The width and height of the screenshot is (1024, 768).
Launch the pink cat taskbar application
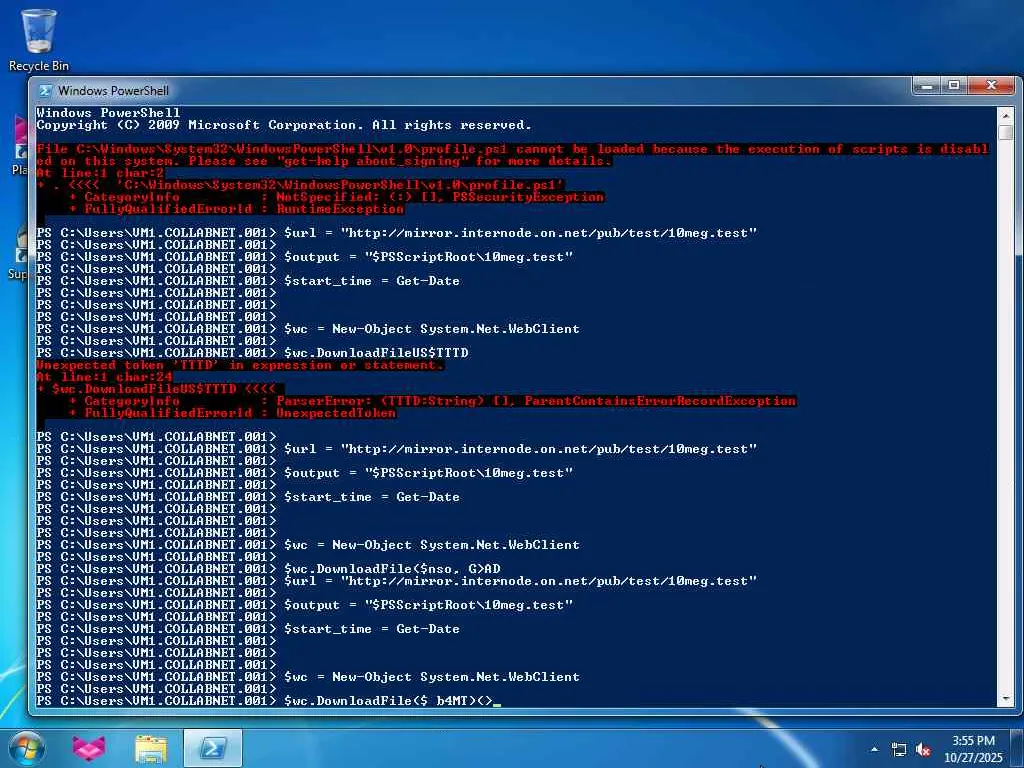pyautogui.click(x=89, y=748)
